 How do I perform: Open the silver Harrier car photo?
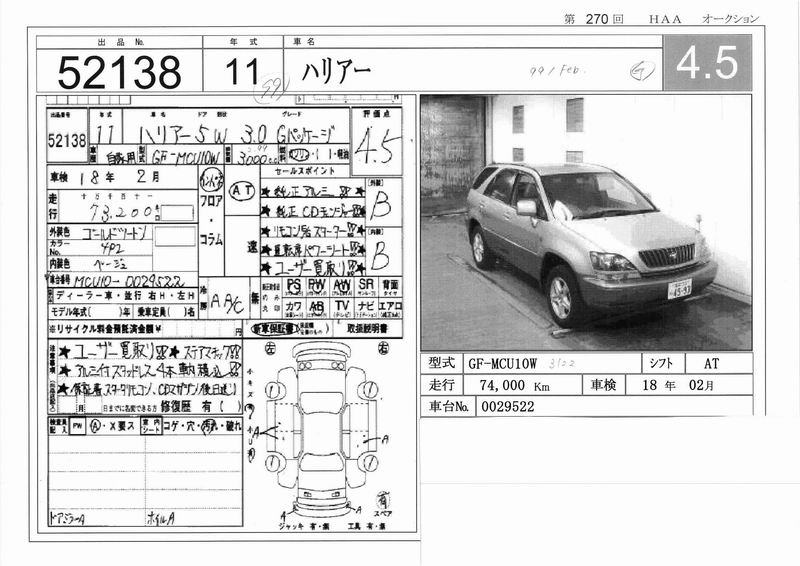[586, 223]
